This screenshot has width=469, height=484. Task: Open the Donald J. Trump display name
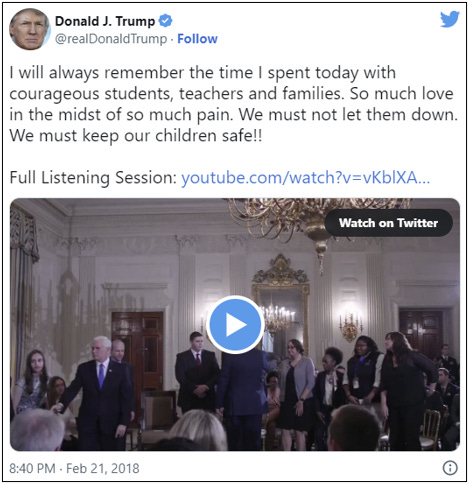click(105, 21)
